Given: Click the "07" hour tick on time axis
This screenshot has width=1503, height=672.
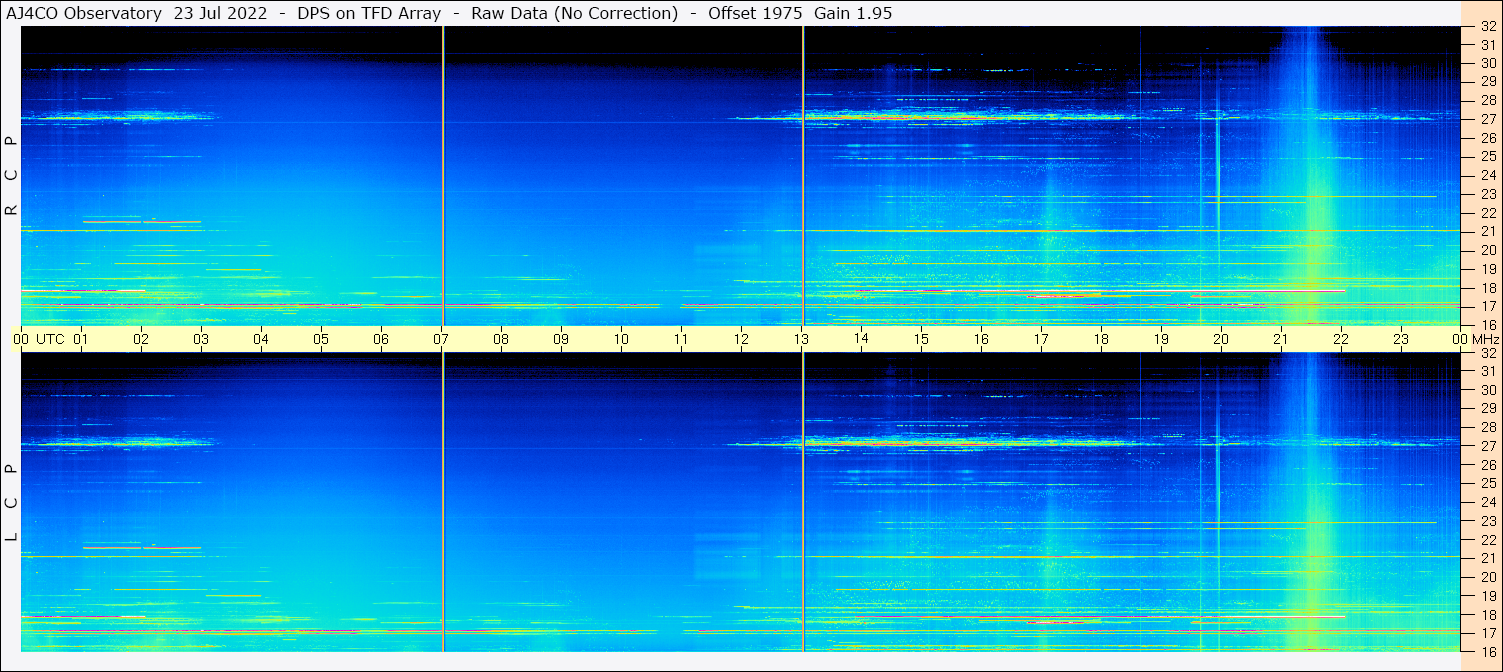Looking at the screenshot, I should 441,339.
